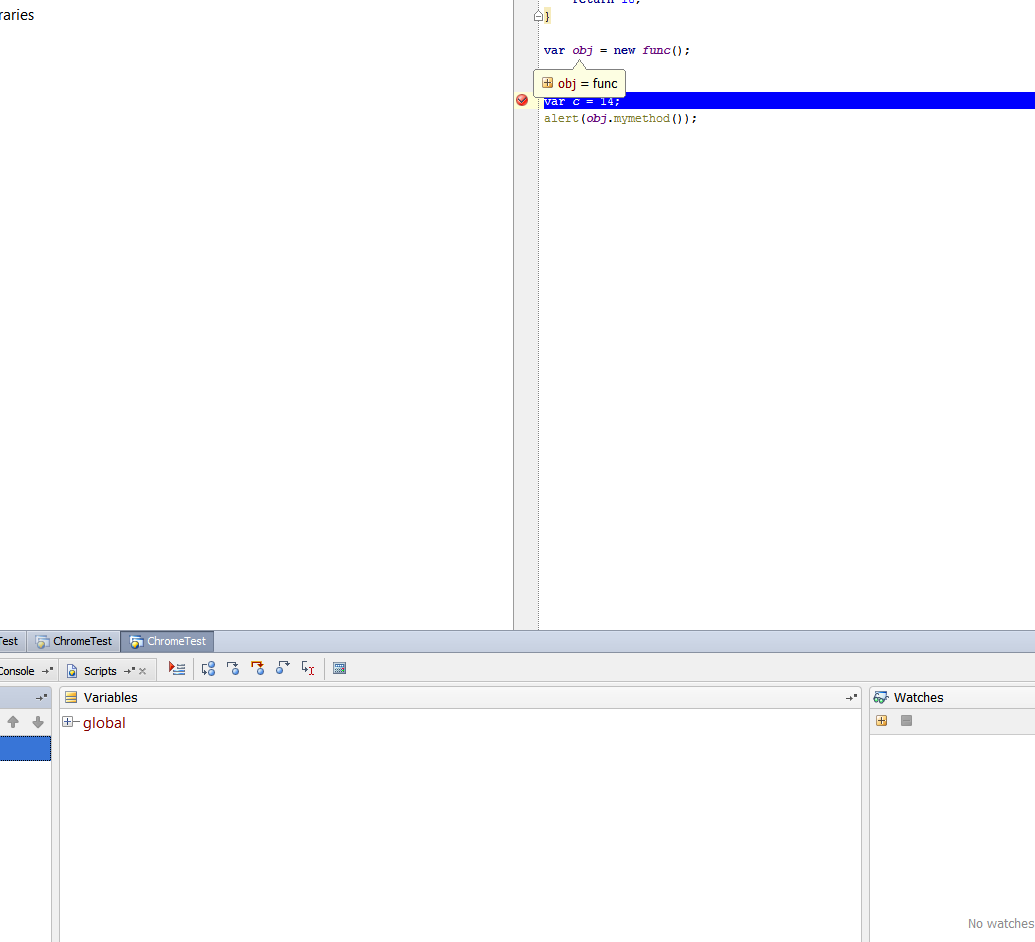Image resolution: width=1035 pixels, height=942 pixels.
Task: Move to next frame with down arrow
Action: click(38, 722)
